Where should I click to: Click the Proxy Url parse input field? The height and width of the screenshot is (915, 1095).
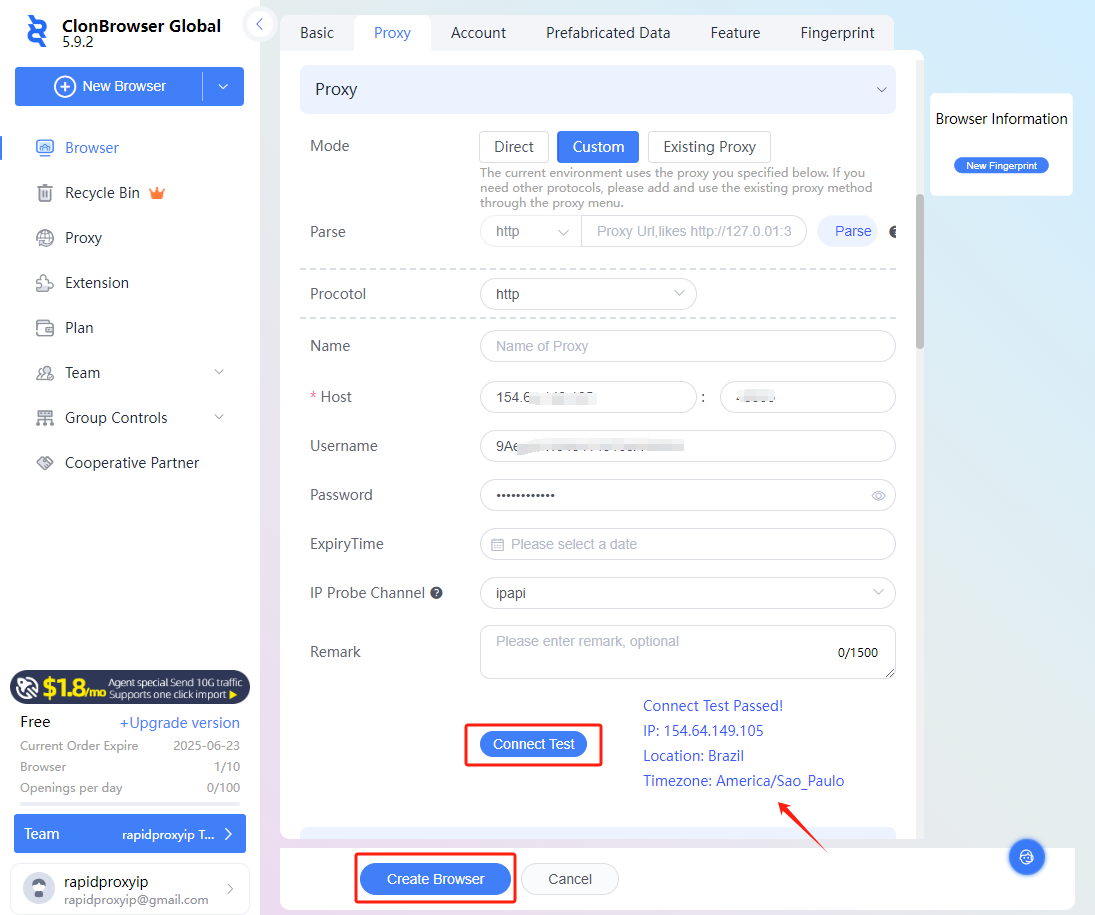[x=693, y=231]
